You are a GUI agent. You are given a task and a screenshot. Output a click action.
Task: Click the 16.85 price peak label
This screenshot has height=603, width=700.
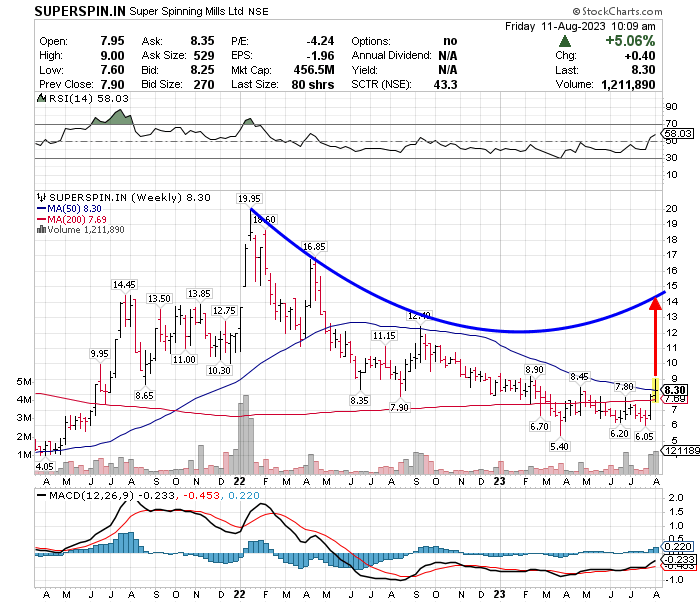pos(314,246)
